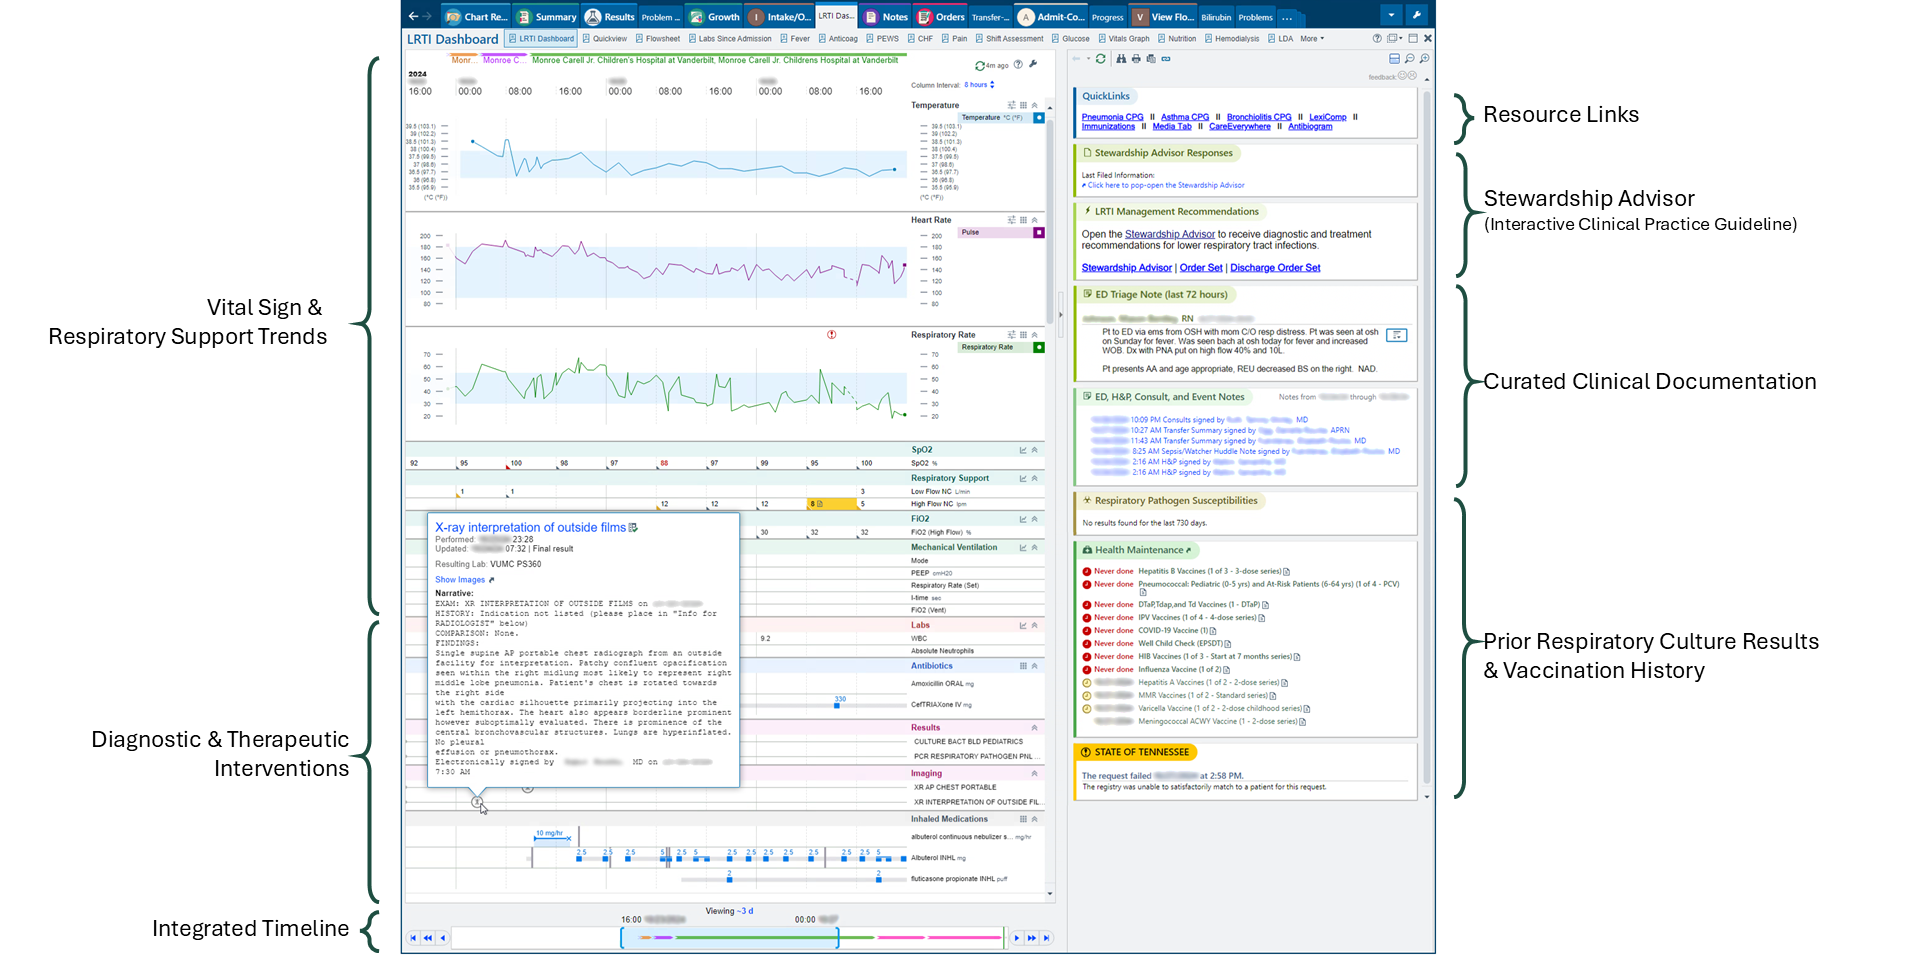Open the Health Maintenance section header
Image resolution: width=1920 pixels, height=960 pixels.
1139,550
